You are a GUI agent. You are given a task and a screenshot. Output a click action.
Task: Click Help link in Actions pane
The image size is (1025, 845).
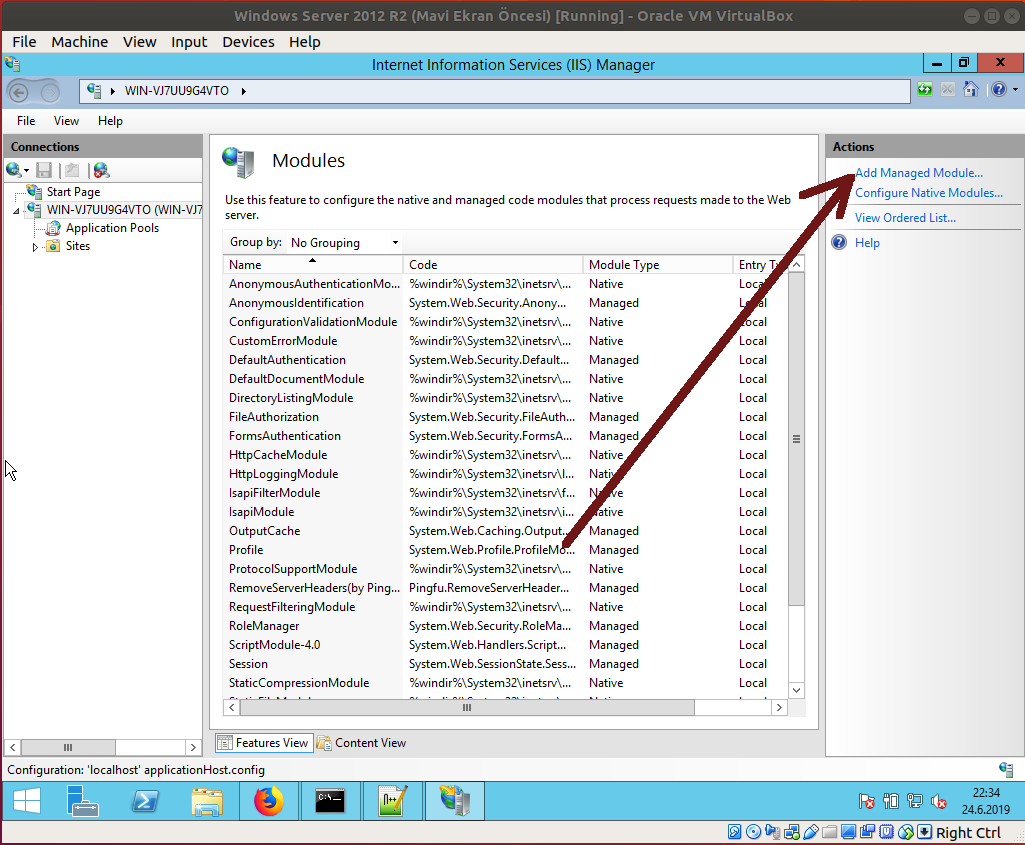[x=867, y=242]
